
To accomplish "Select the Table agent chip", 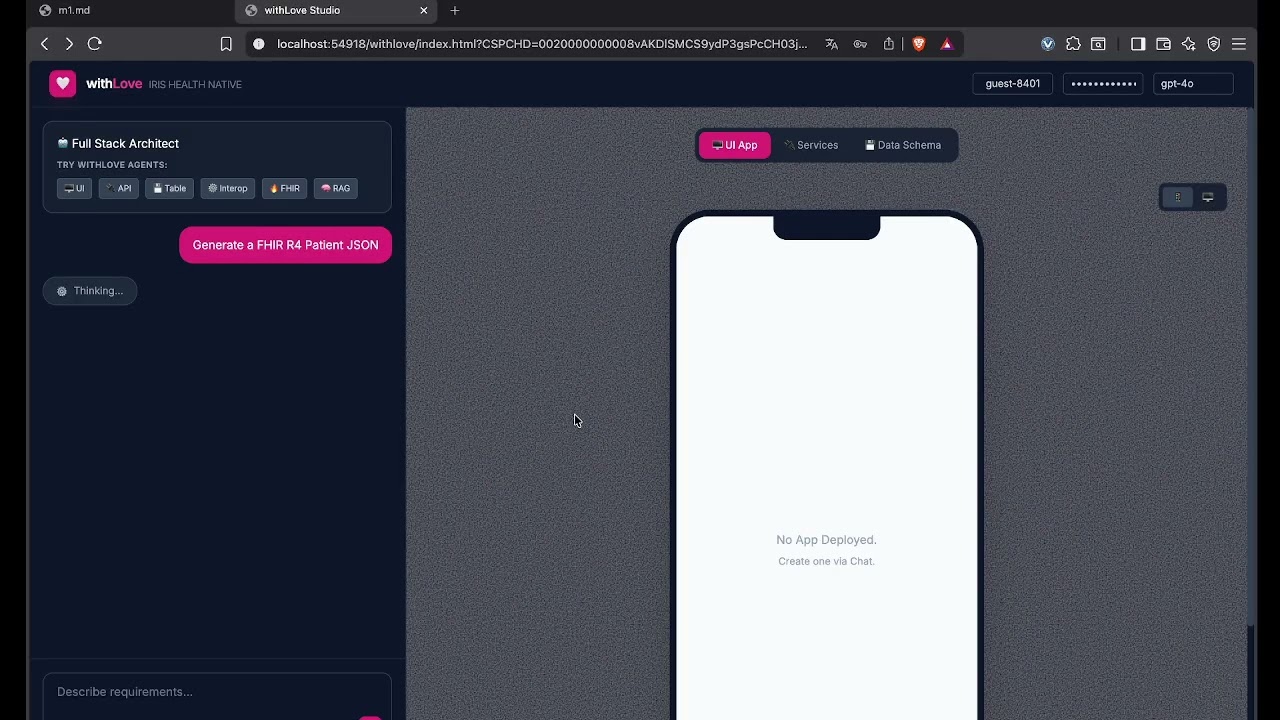I will [x=169, y=188].
